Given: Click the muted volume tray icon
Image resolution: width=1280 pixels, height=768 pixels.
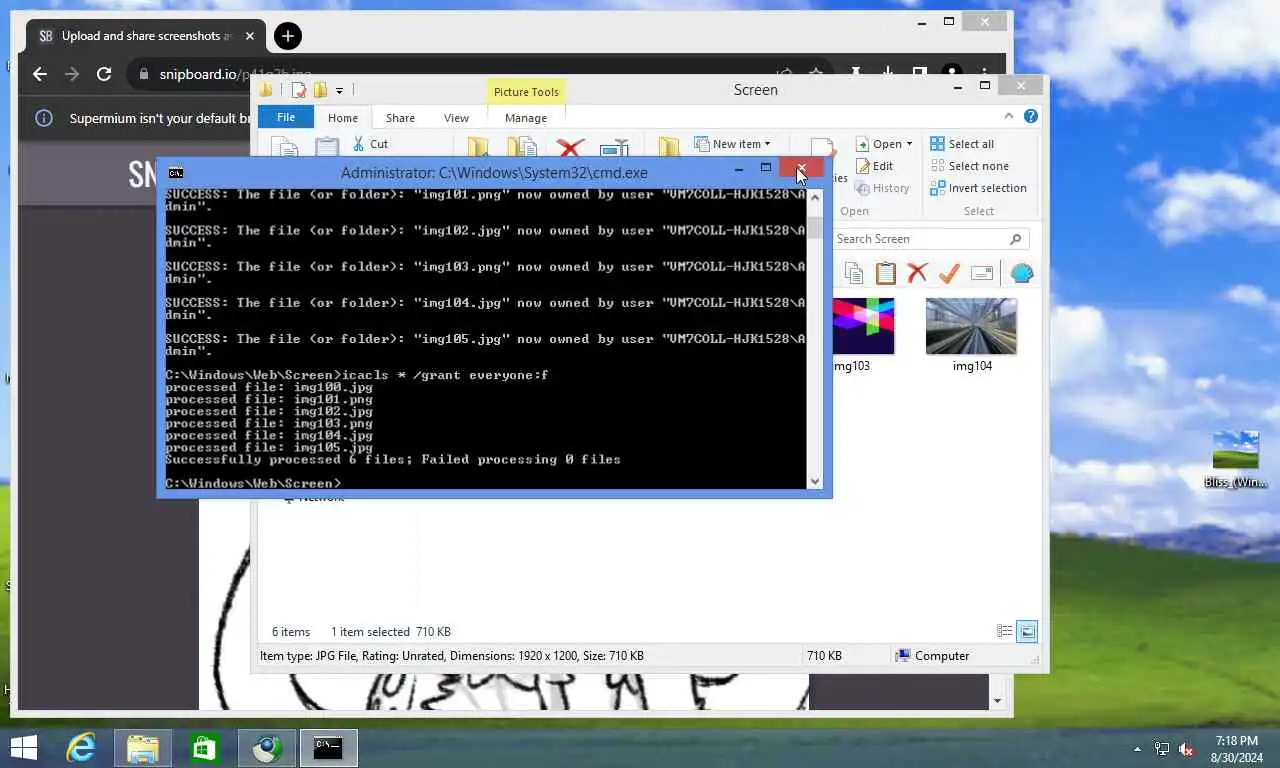Looking at the screenshot, I should [1186, 749].
